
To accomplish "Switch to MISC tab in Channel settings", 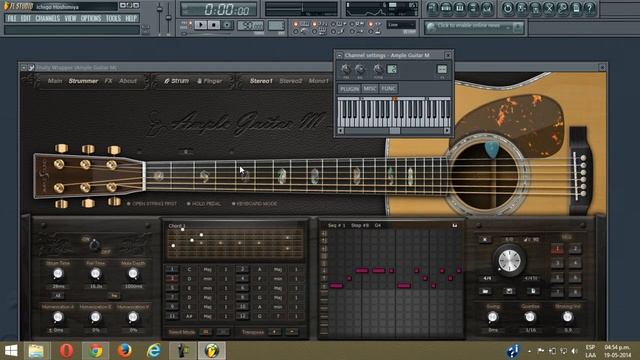I will click(370, 89).
